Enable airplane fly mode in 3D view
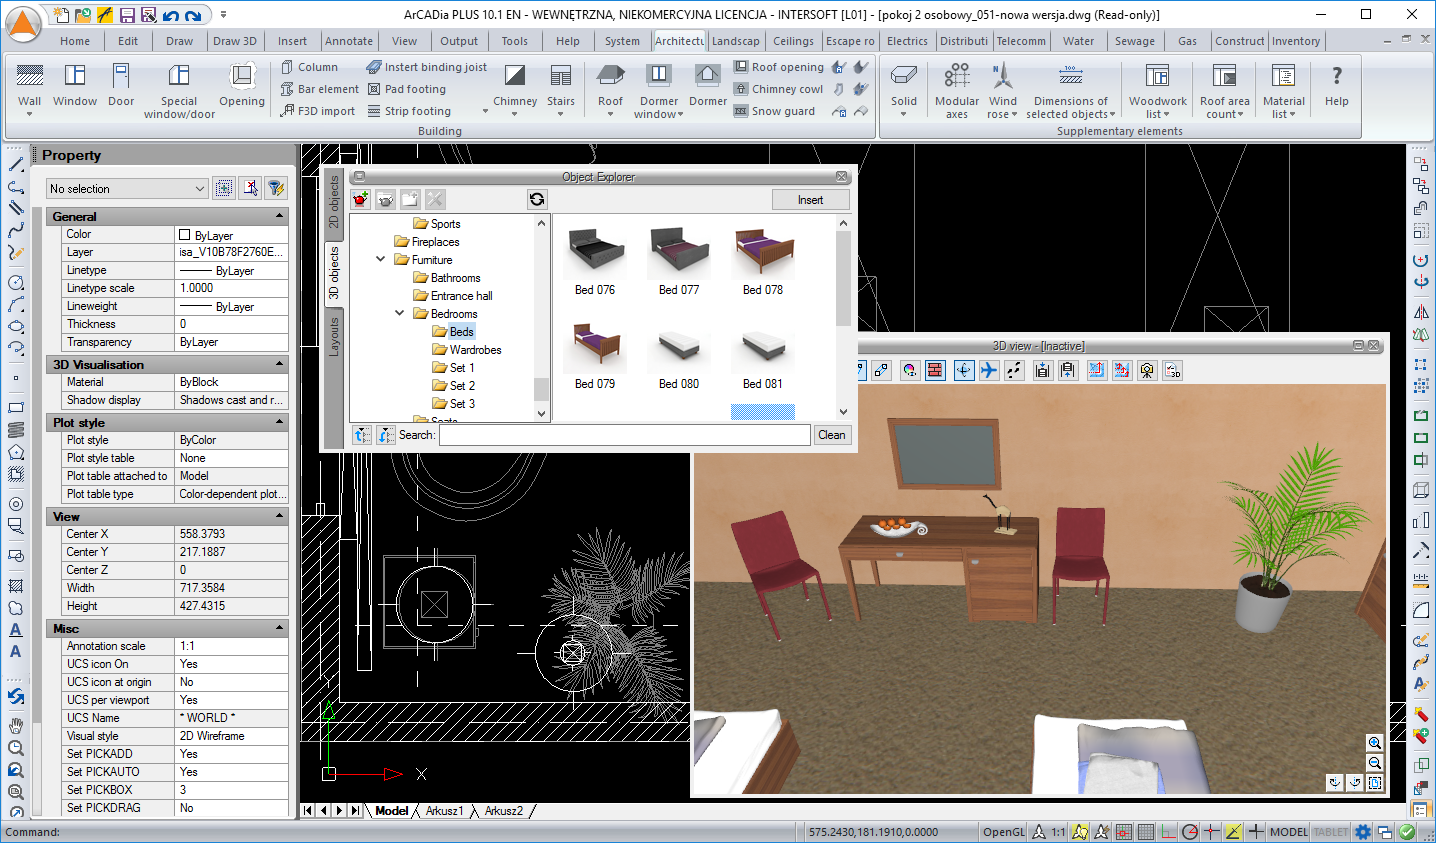 pyautogui.click(x=988, y=371)
